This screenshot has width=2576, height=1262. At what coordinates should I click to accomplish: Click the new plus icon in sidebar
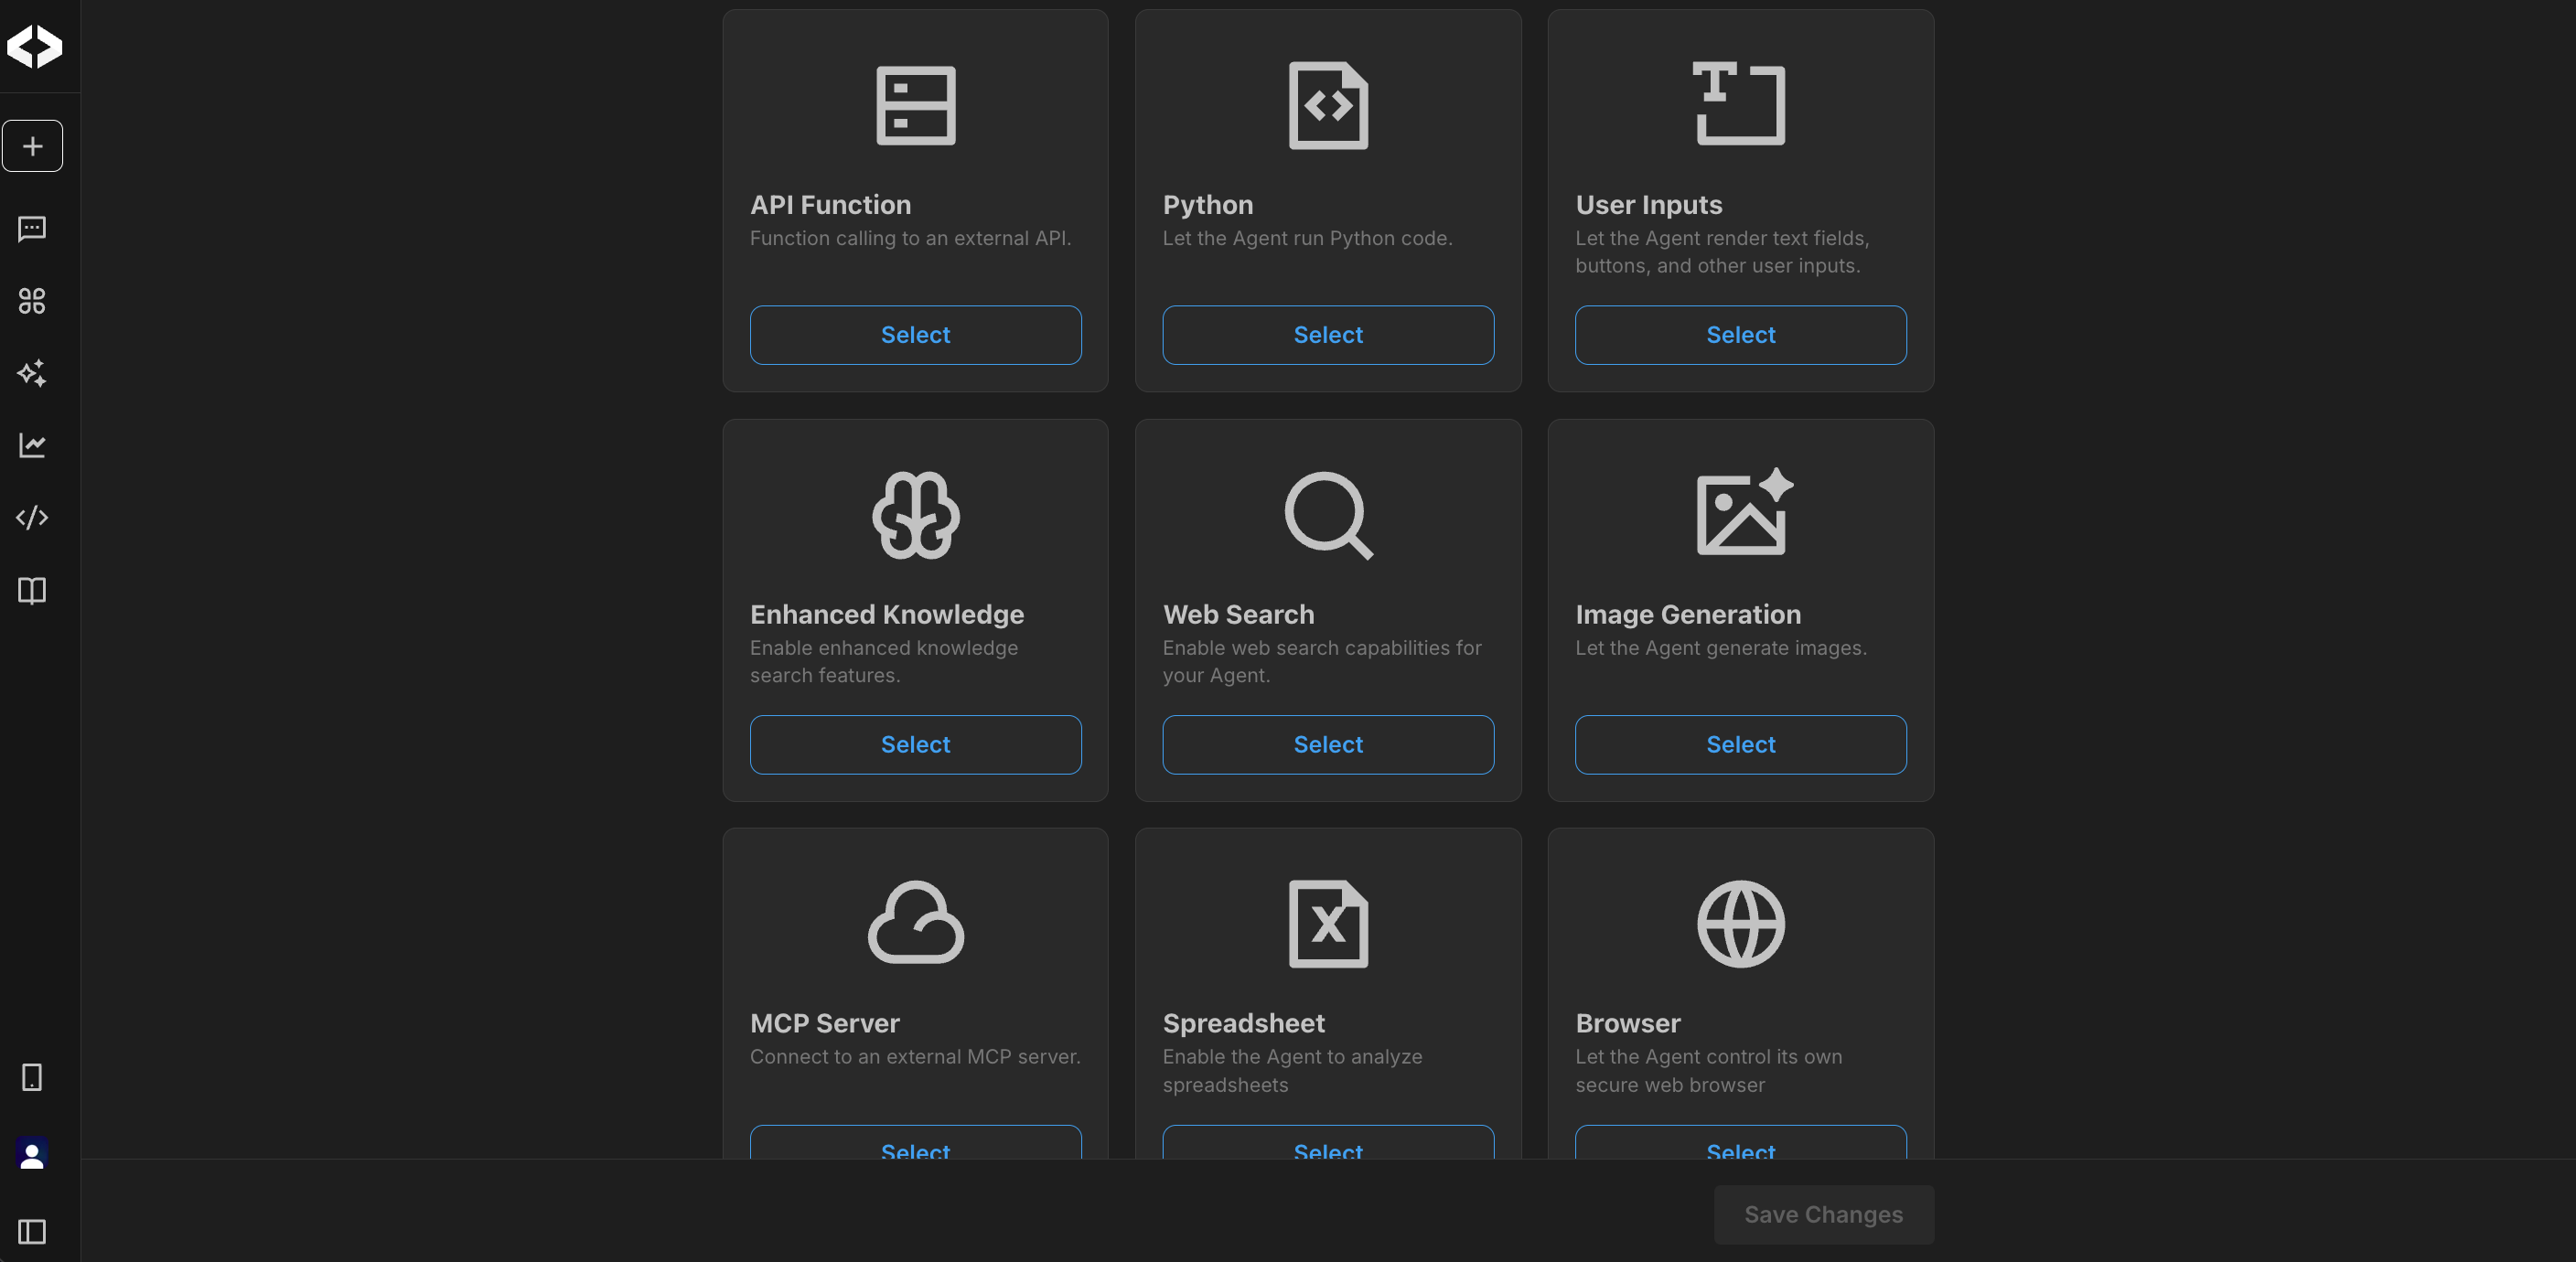(32, 146)
